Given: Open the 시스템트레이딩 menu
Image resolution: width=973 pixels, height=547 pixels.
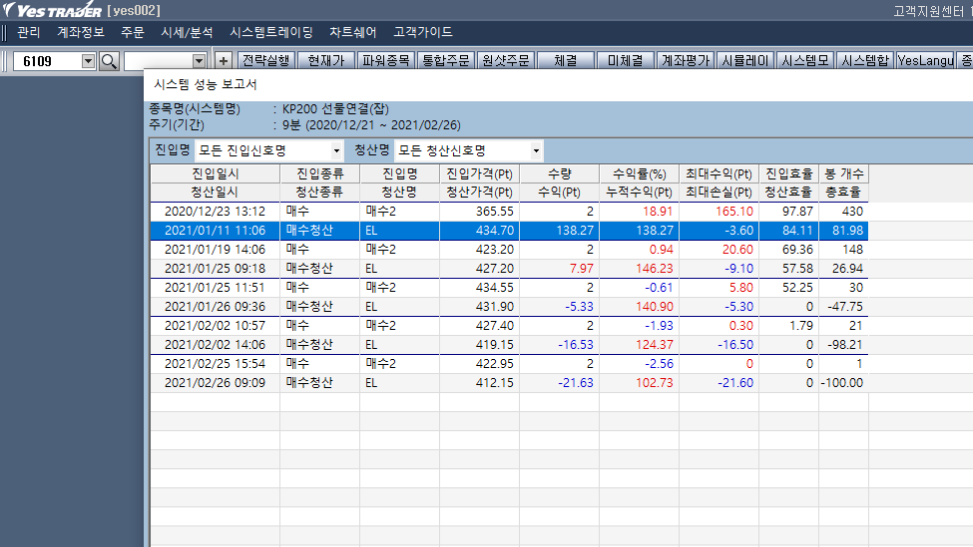Looking at the screenshot, I should click(271, 32).
